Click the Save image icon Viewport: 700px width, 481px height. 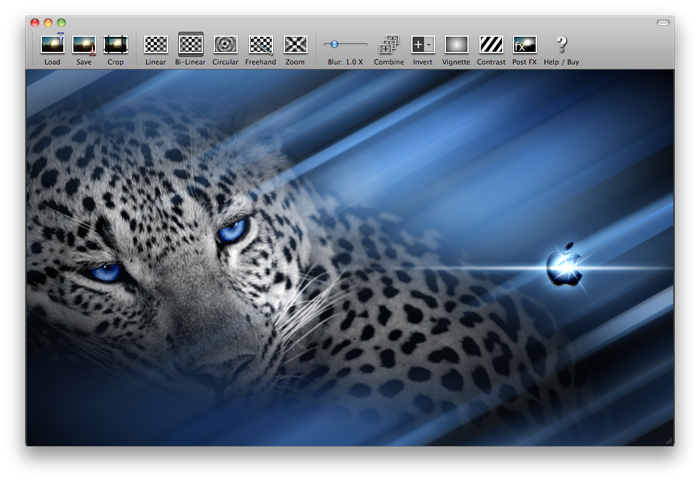pos(84,45)
